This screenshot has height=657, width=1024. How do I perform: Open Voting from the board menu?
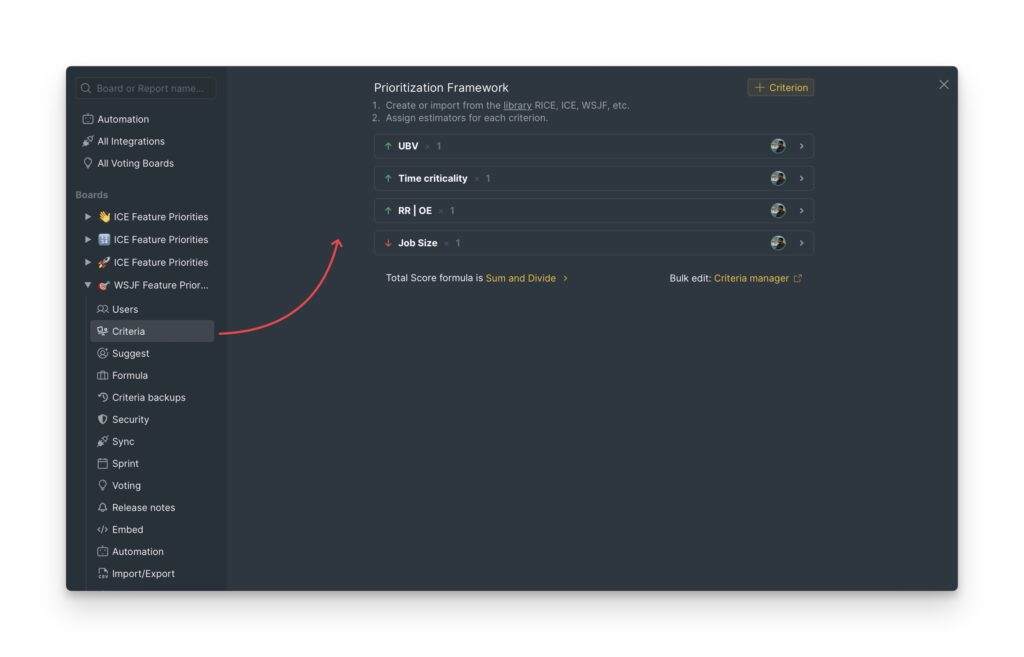coord(125,485)
